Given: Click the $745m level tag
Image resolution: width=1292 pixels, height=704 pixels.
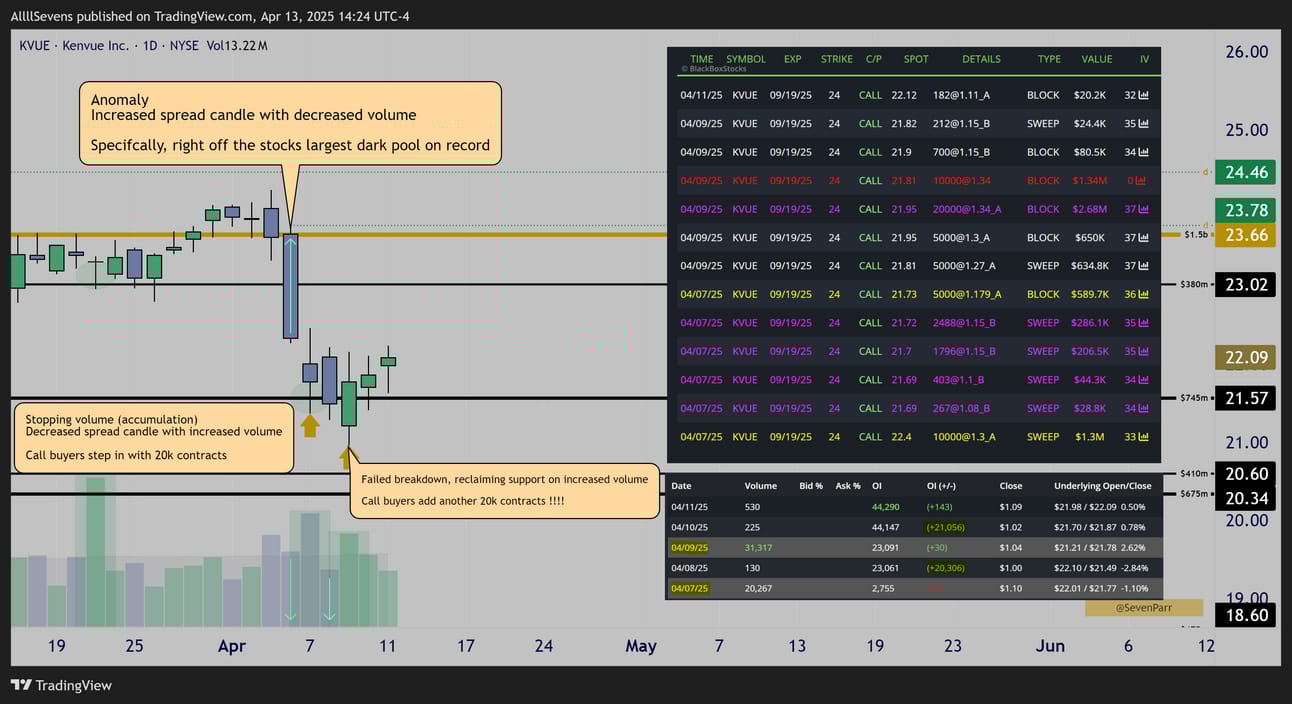Looking at the screenshot, I should 1195,398.
